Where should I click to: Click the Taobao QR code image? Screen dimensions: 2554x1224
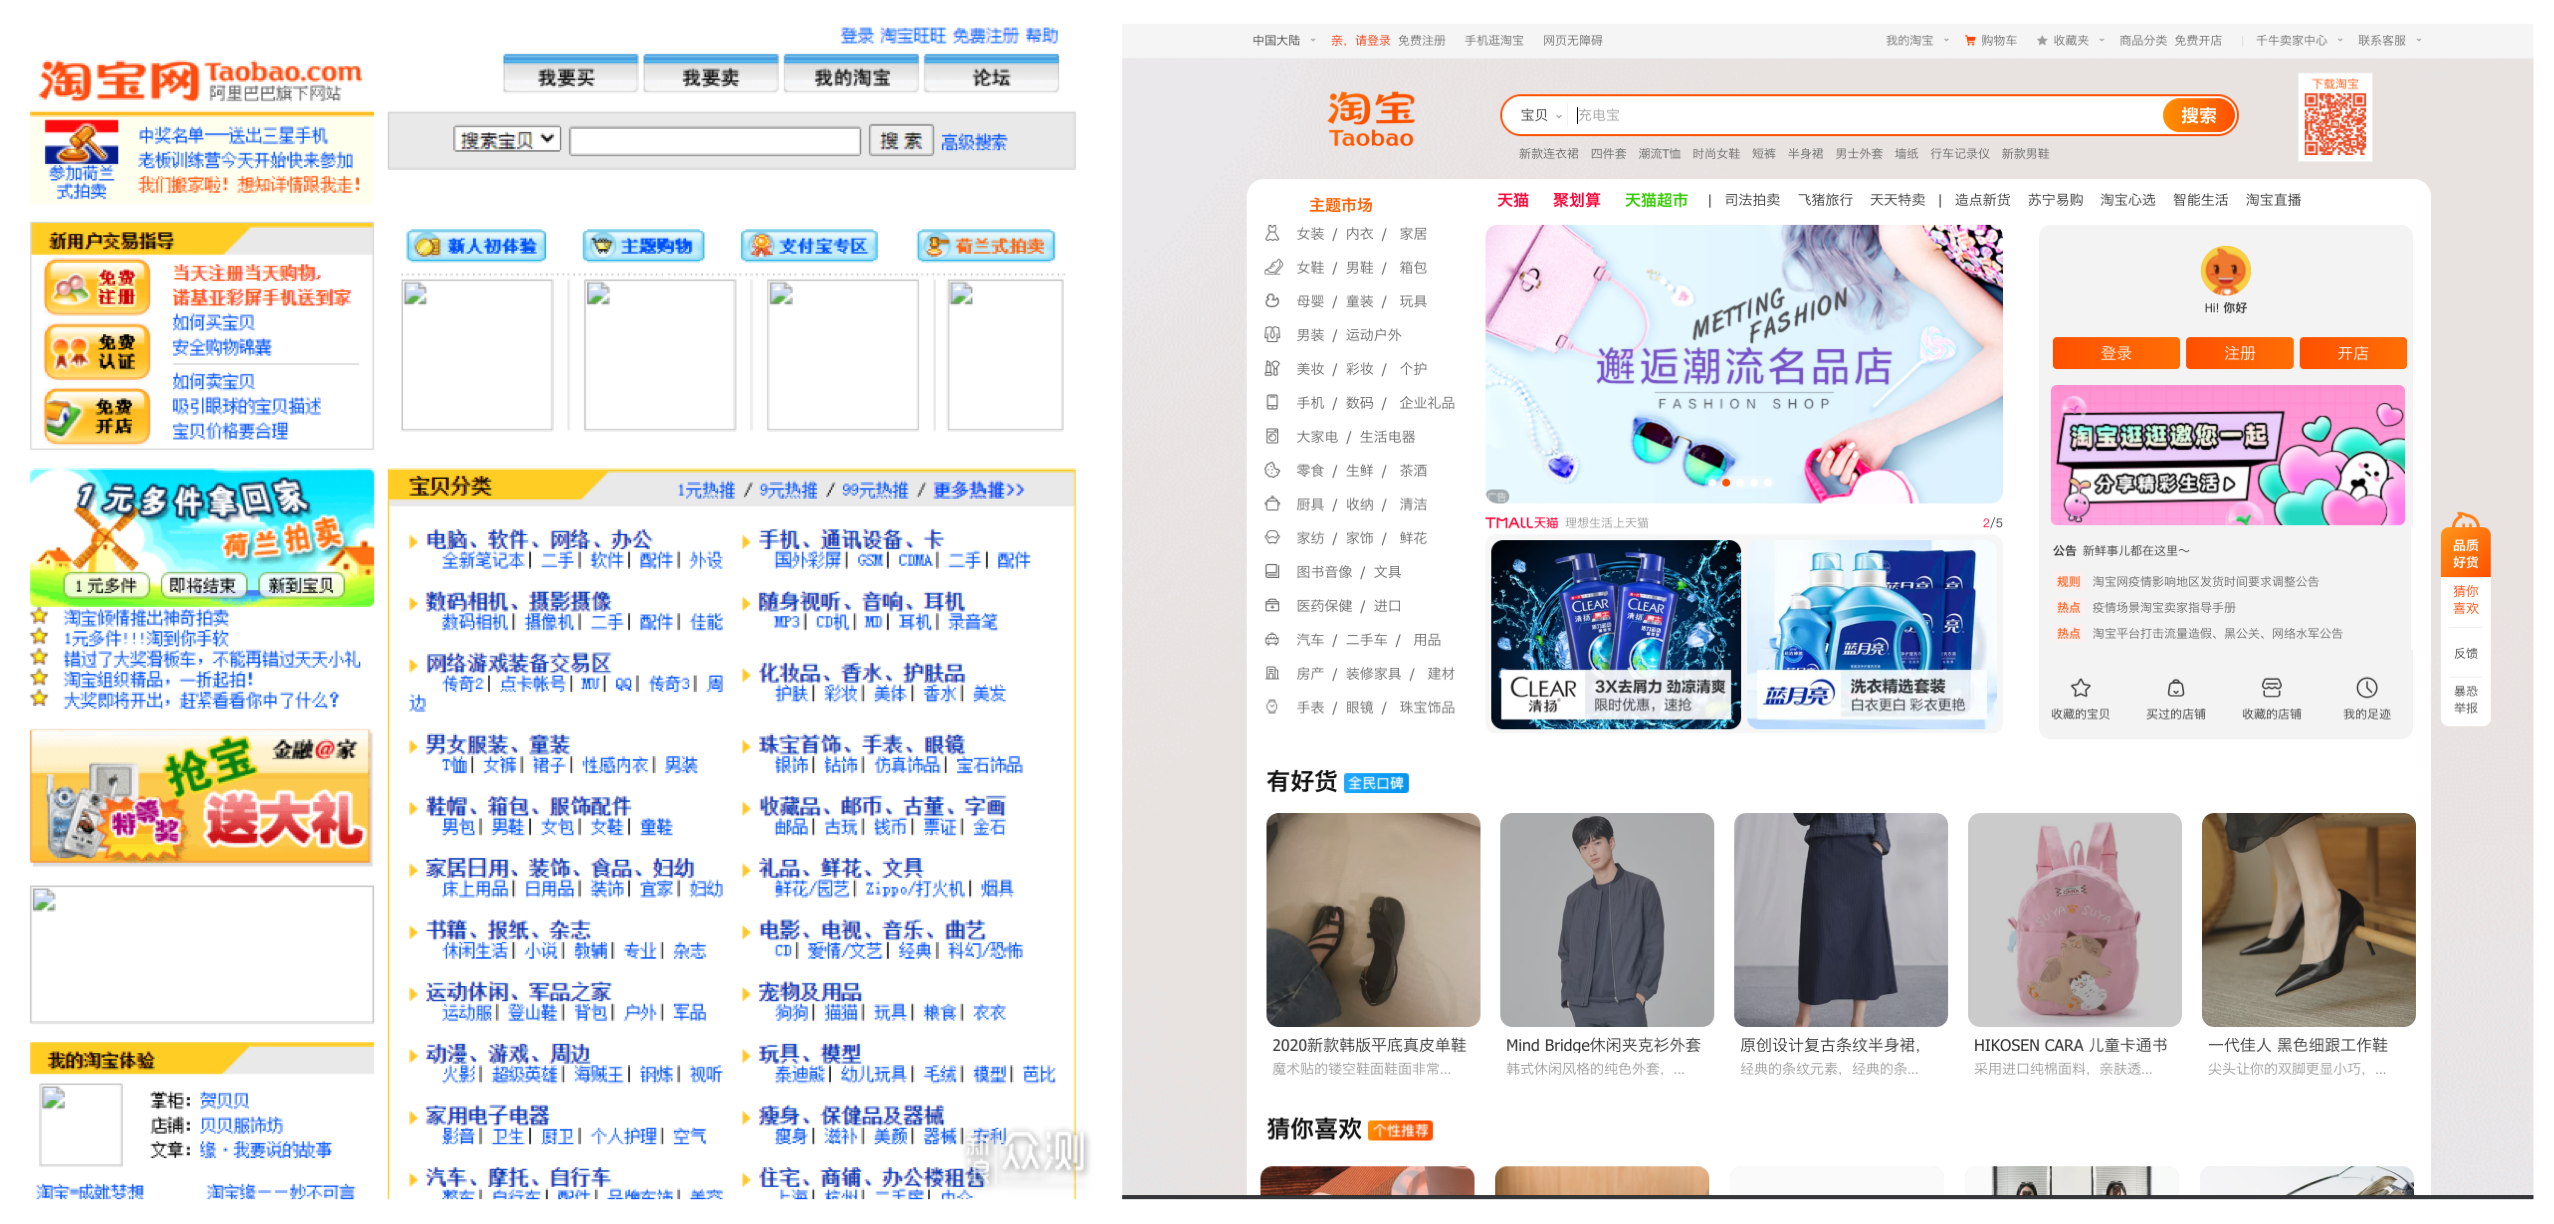coord(2334,124)
